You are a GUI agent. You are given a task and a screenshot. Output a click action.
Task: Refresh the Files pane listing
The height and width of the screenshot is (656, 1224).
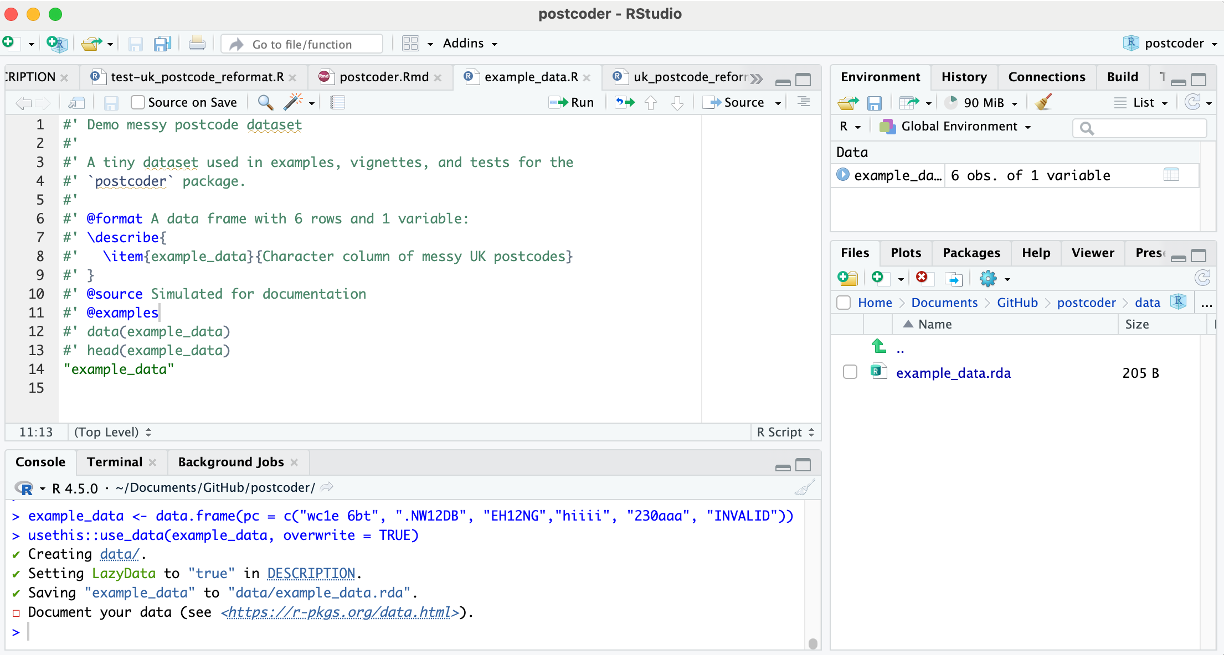(x=1202, y=278)
